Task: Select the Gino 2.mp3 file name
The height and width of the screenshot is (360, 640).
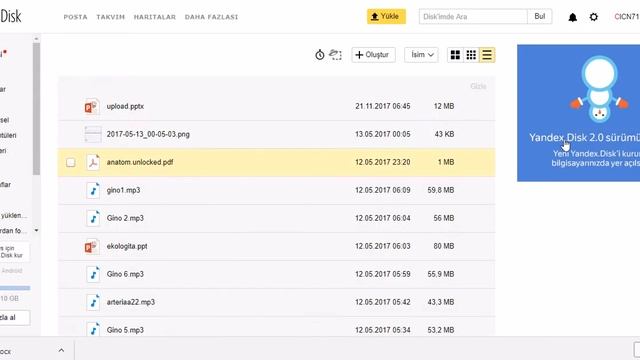Action: (x=125, y=218)
